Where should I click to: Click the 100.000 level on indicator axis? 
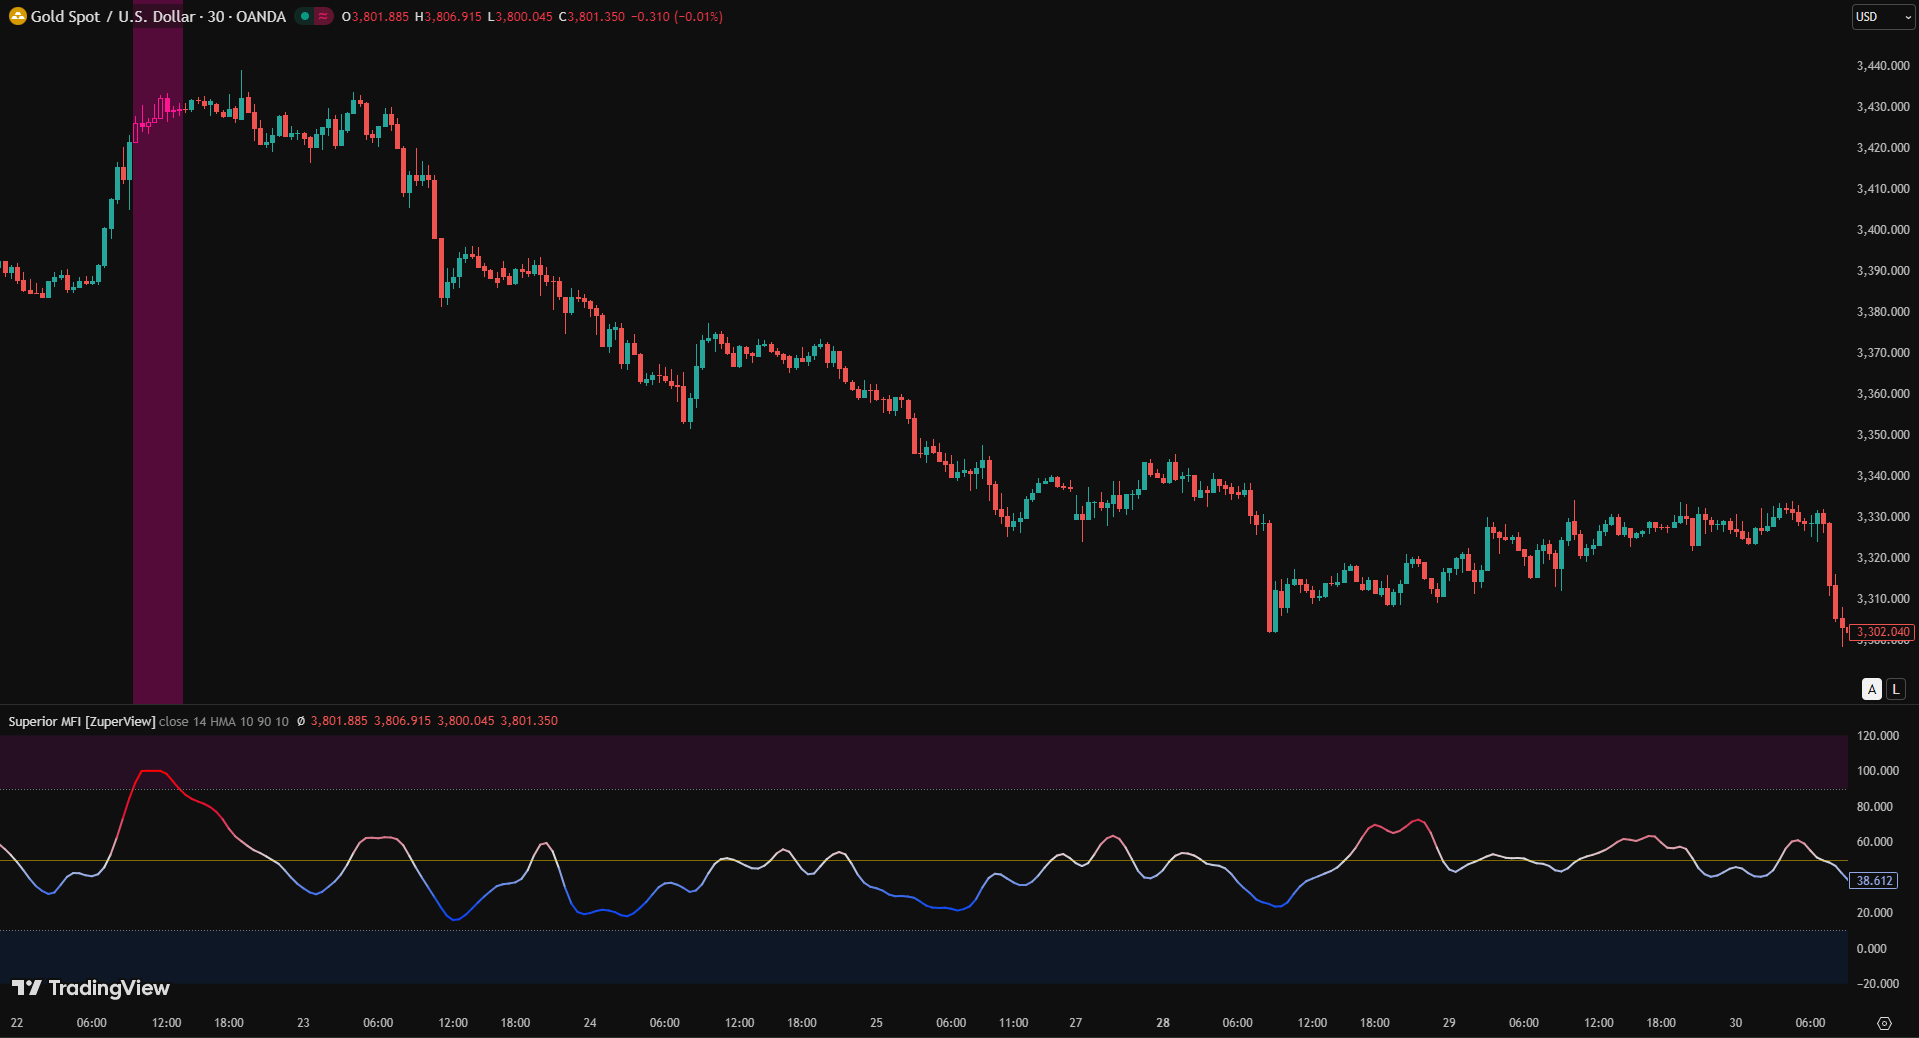1877,771
